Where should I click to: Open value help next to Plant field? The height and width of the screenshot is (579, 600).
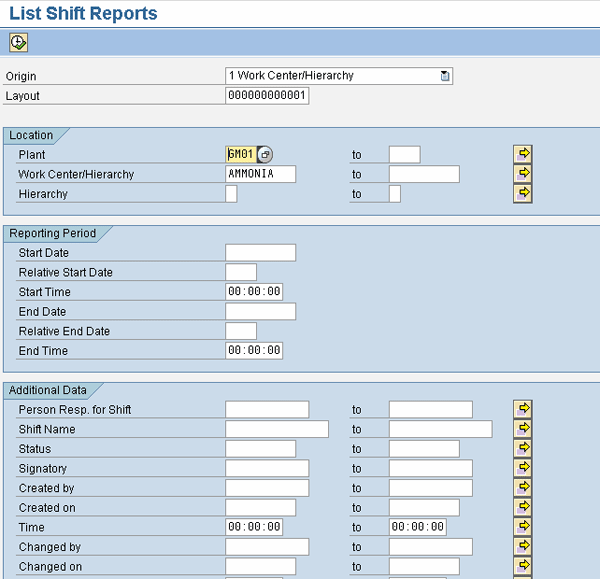coord(264,155)
